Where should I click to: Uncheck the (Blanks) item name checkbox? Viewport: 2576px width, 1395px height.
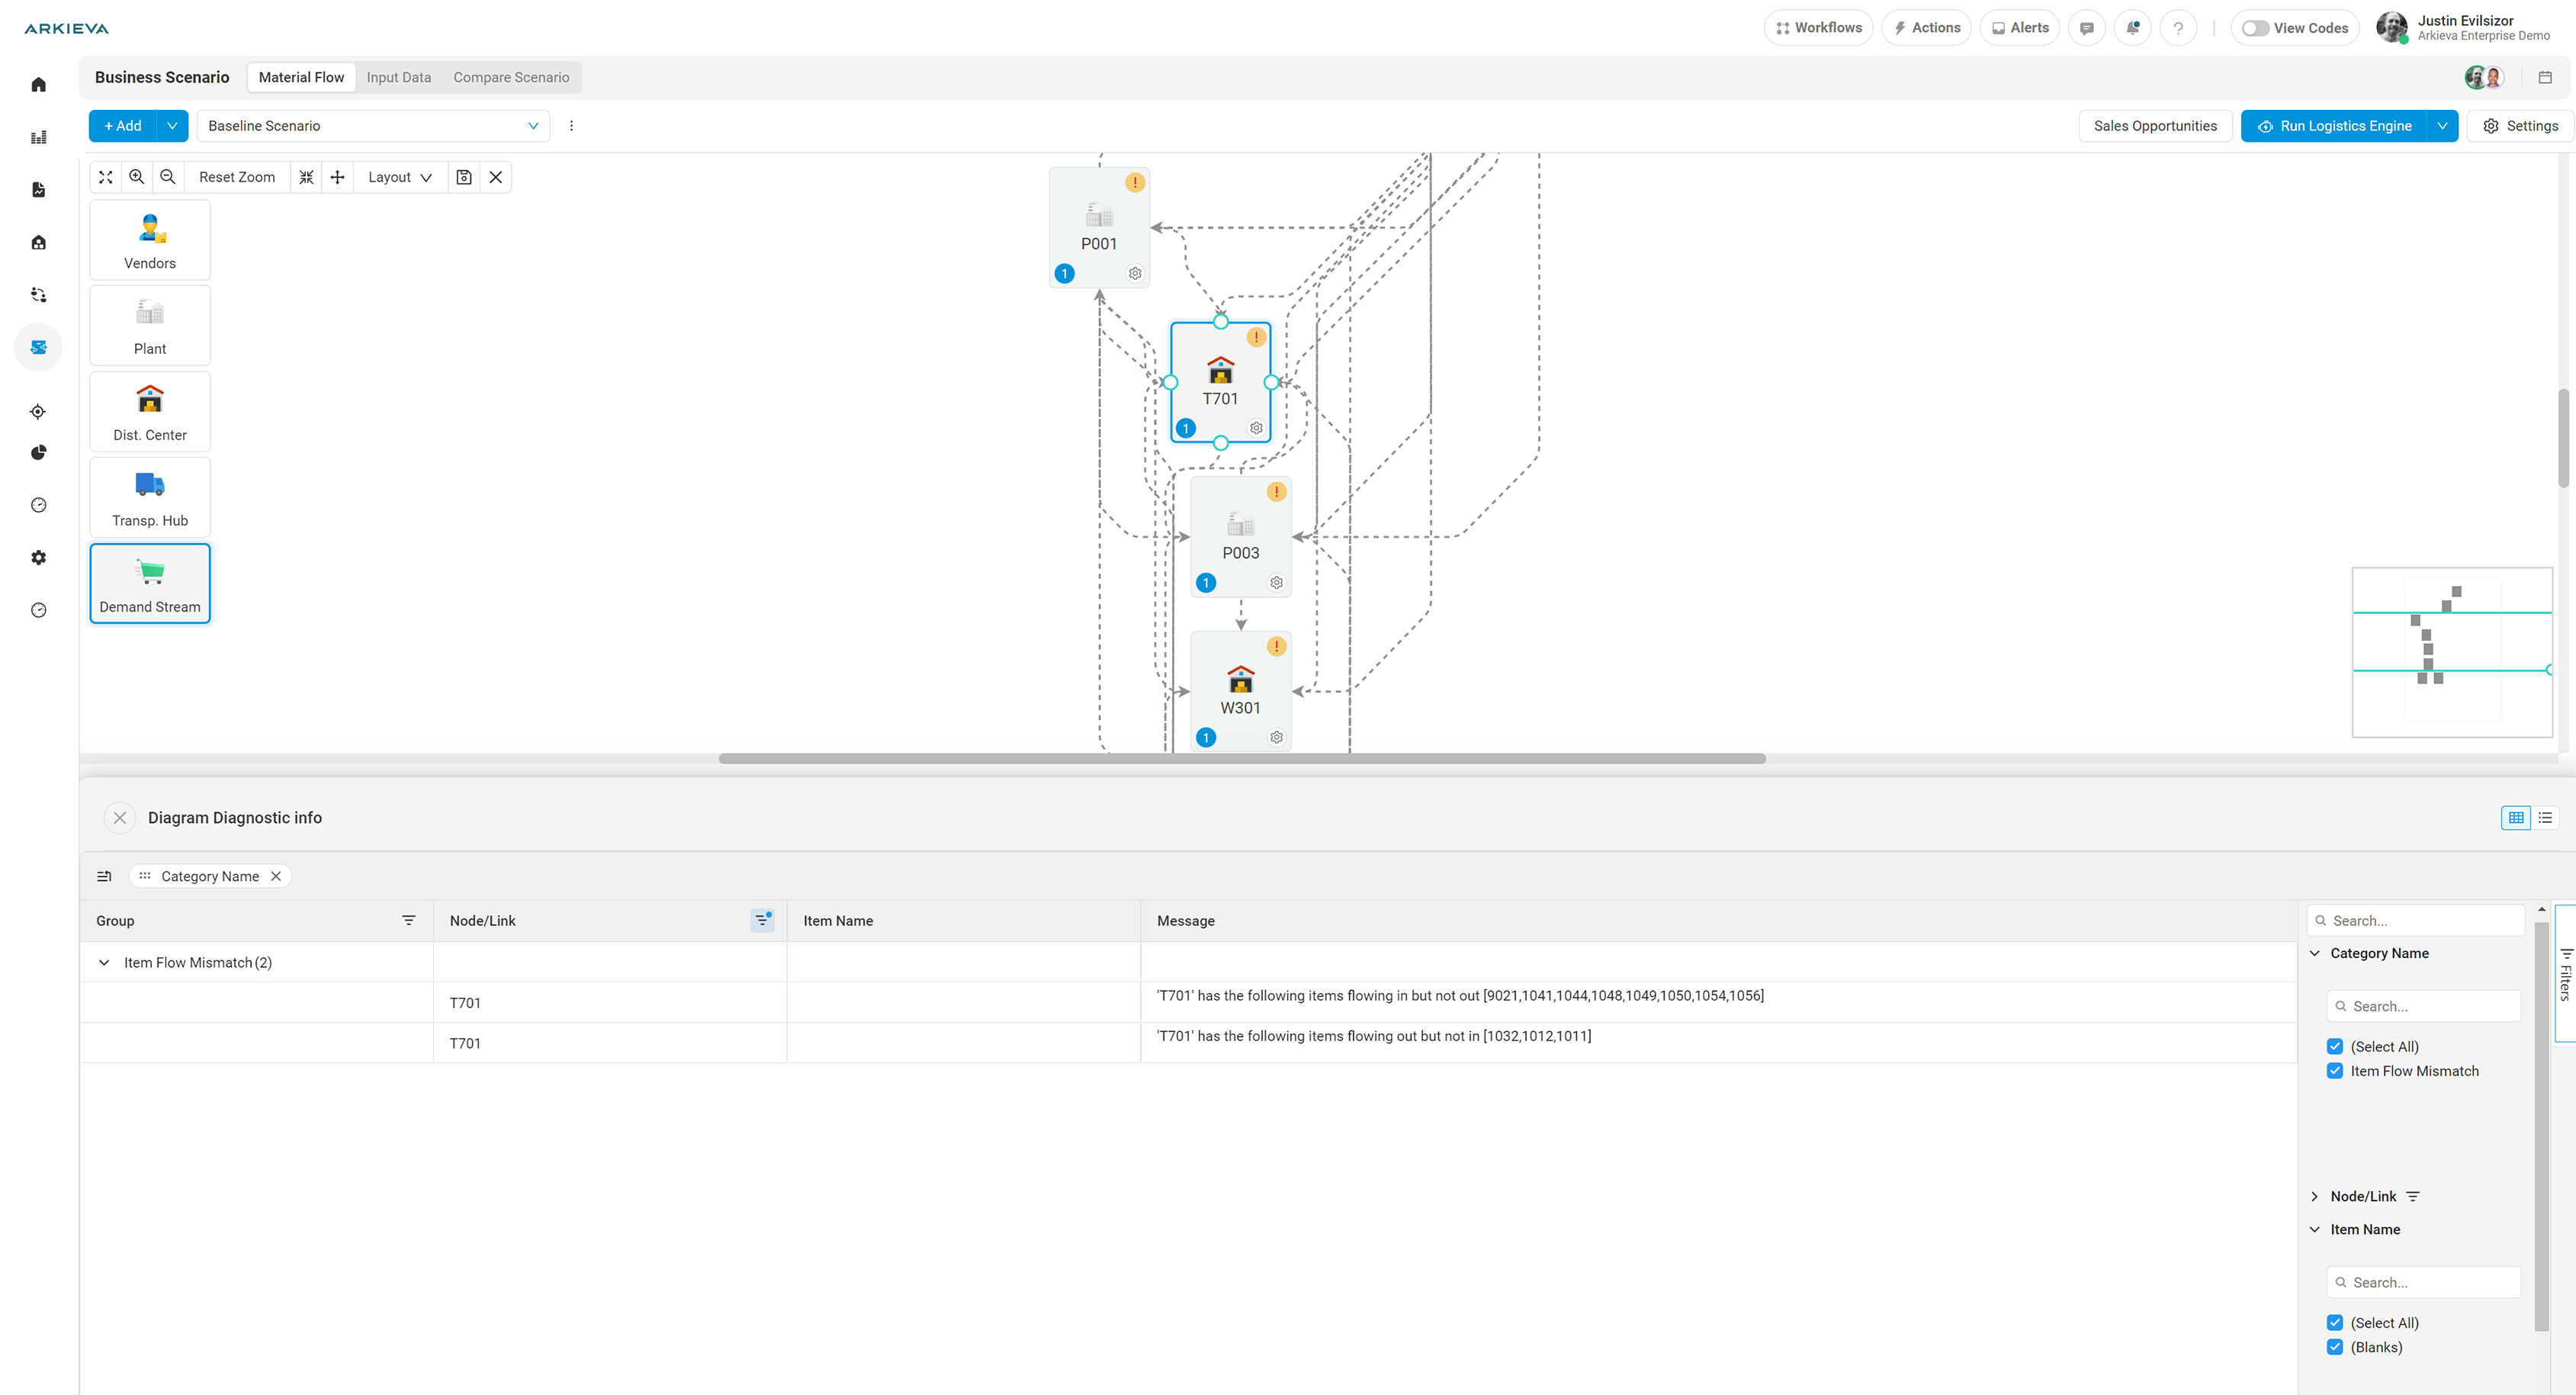(x=2335, y=1347)
